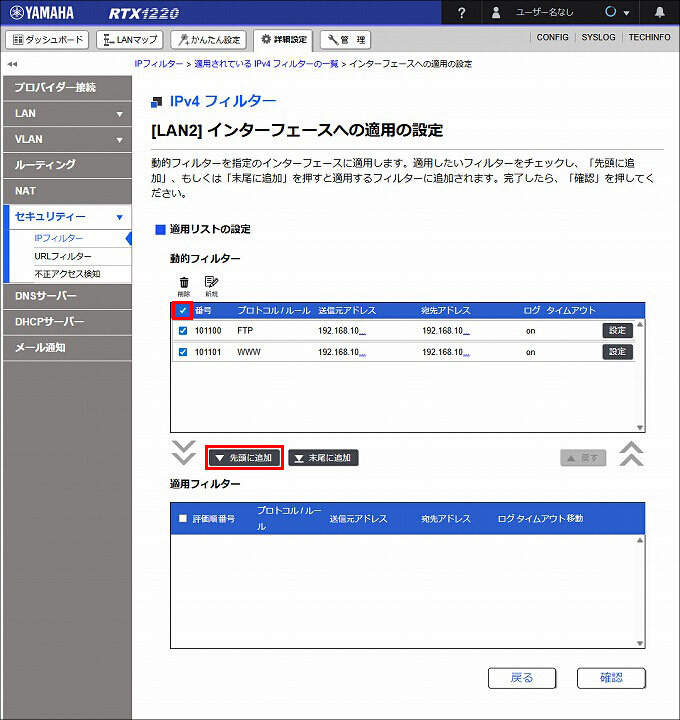Click the double up chevron icon
The image size is (680, 720).
point(631,454)
